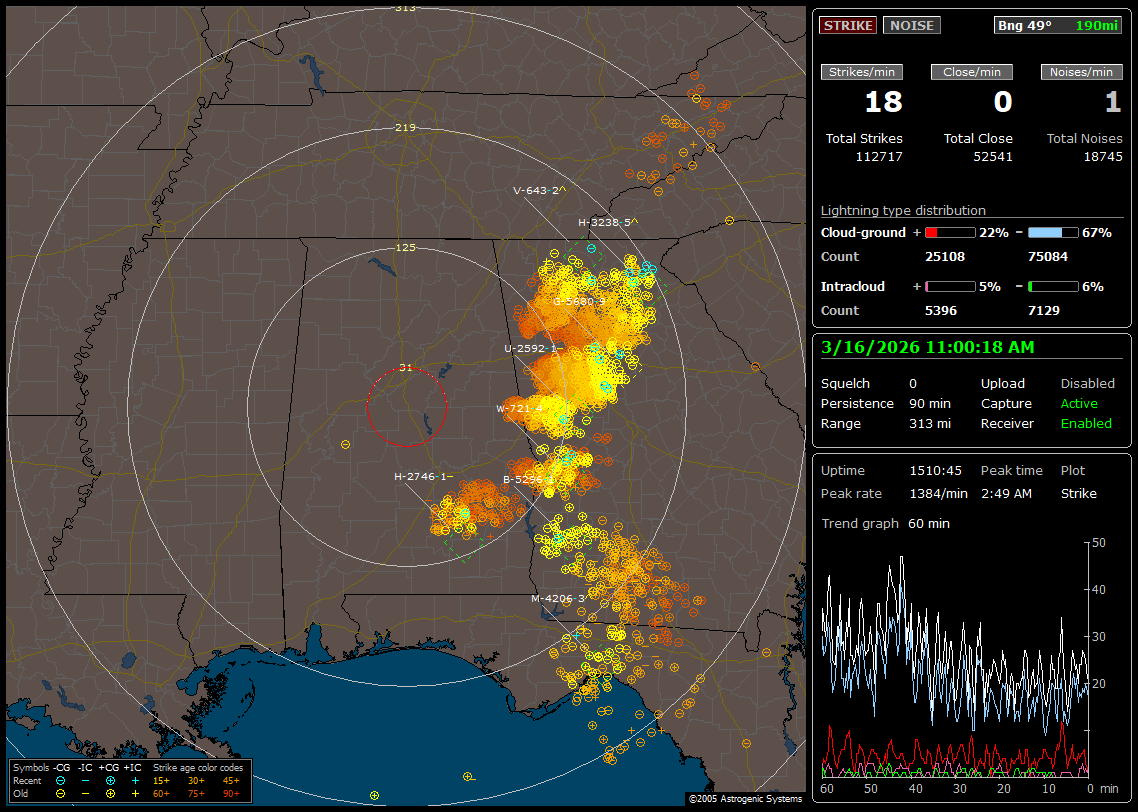Select storm cell label H-2746-1
This screenshot has height=812, width=1138.
[x=422, y=477]
